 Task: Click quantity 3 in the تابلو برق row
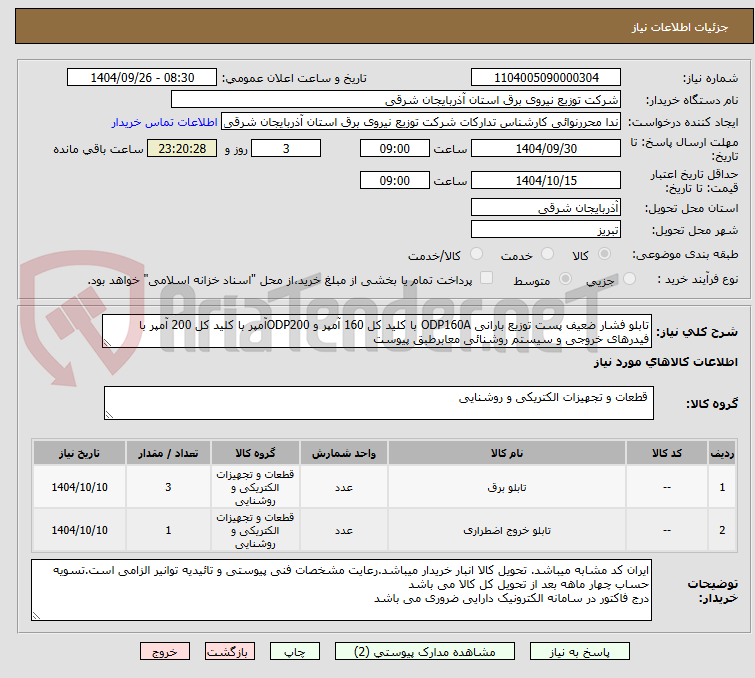coord(168,487)
